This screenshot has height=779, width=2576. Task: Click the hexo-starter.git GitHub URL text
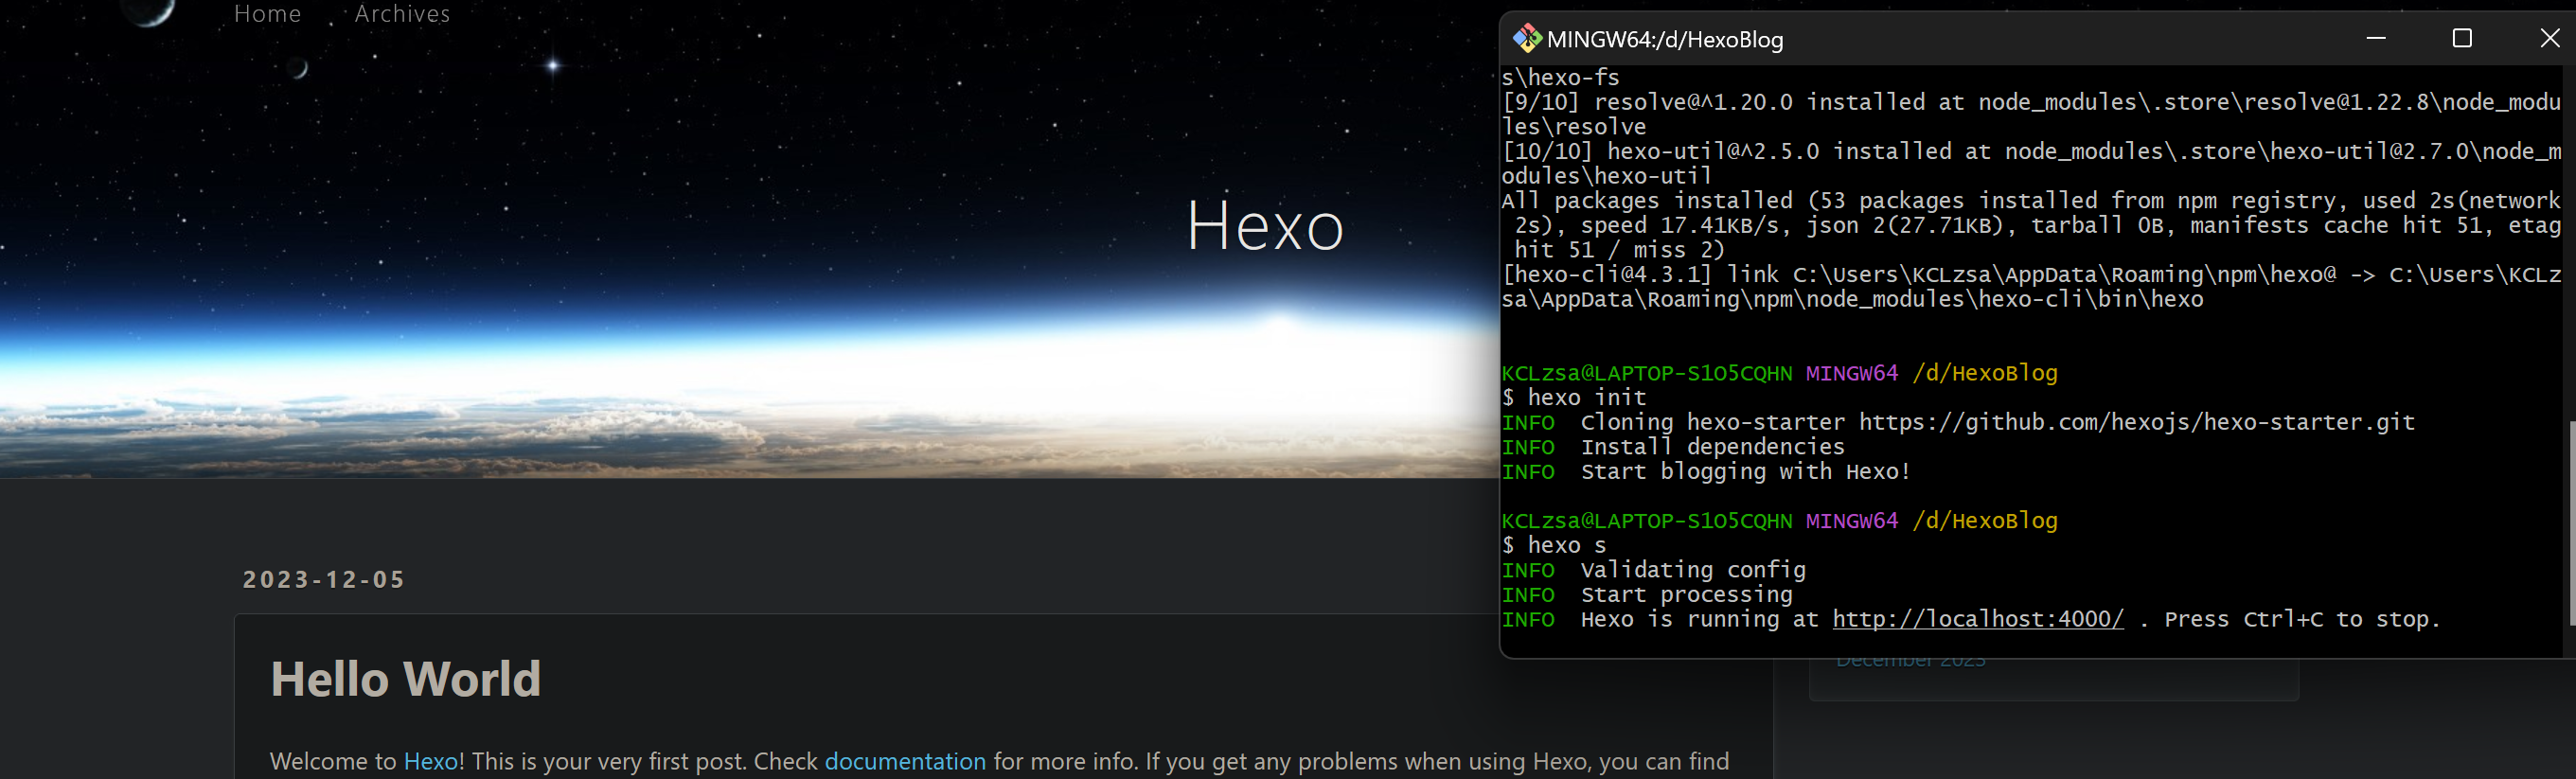(2137, 422)
